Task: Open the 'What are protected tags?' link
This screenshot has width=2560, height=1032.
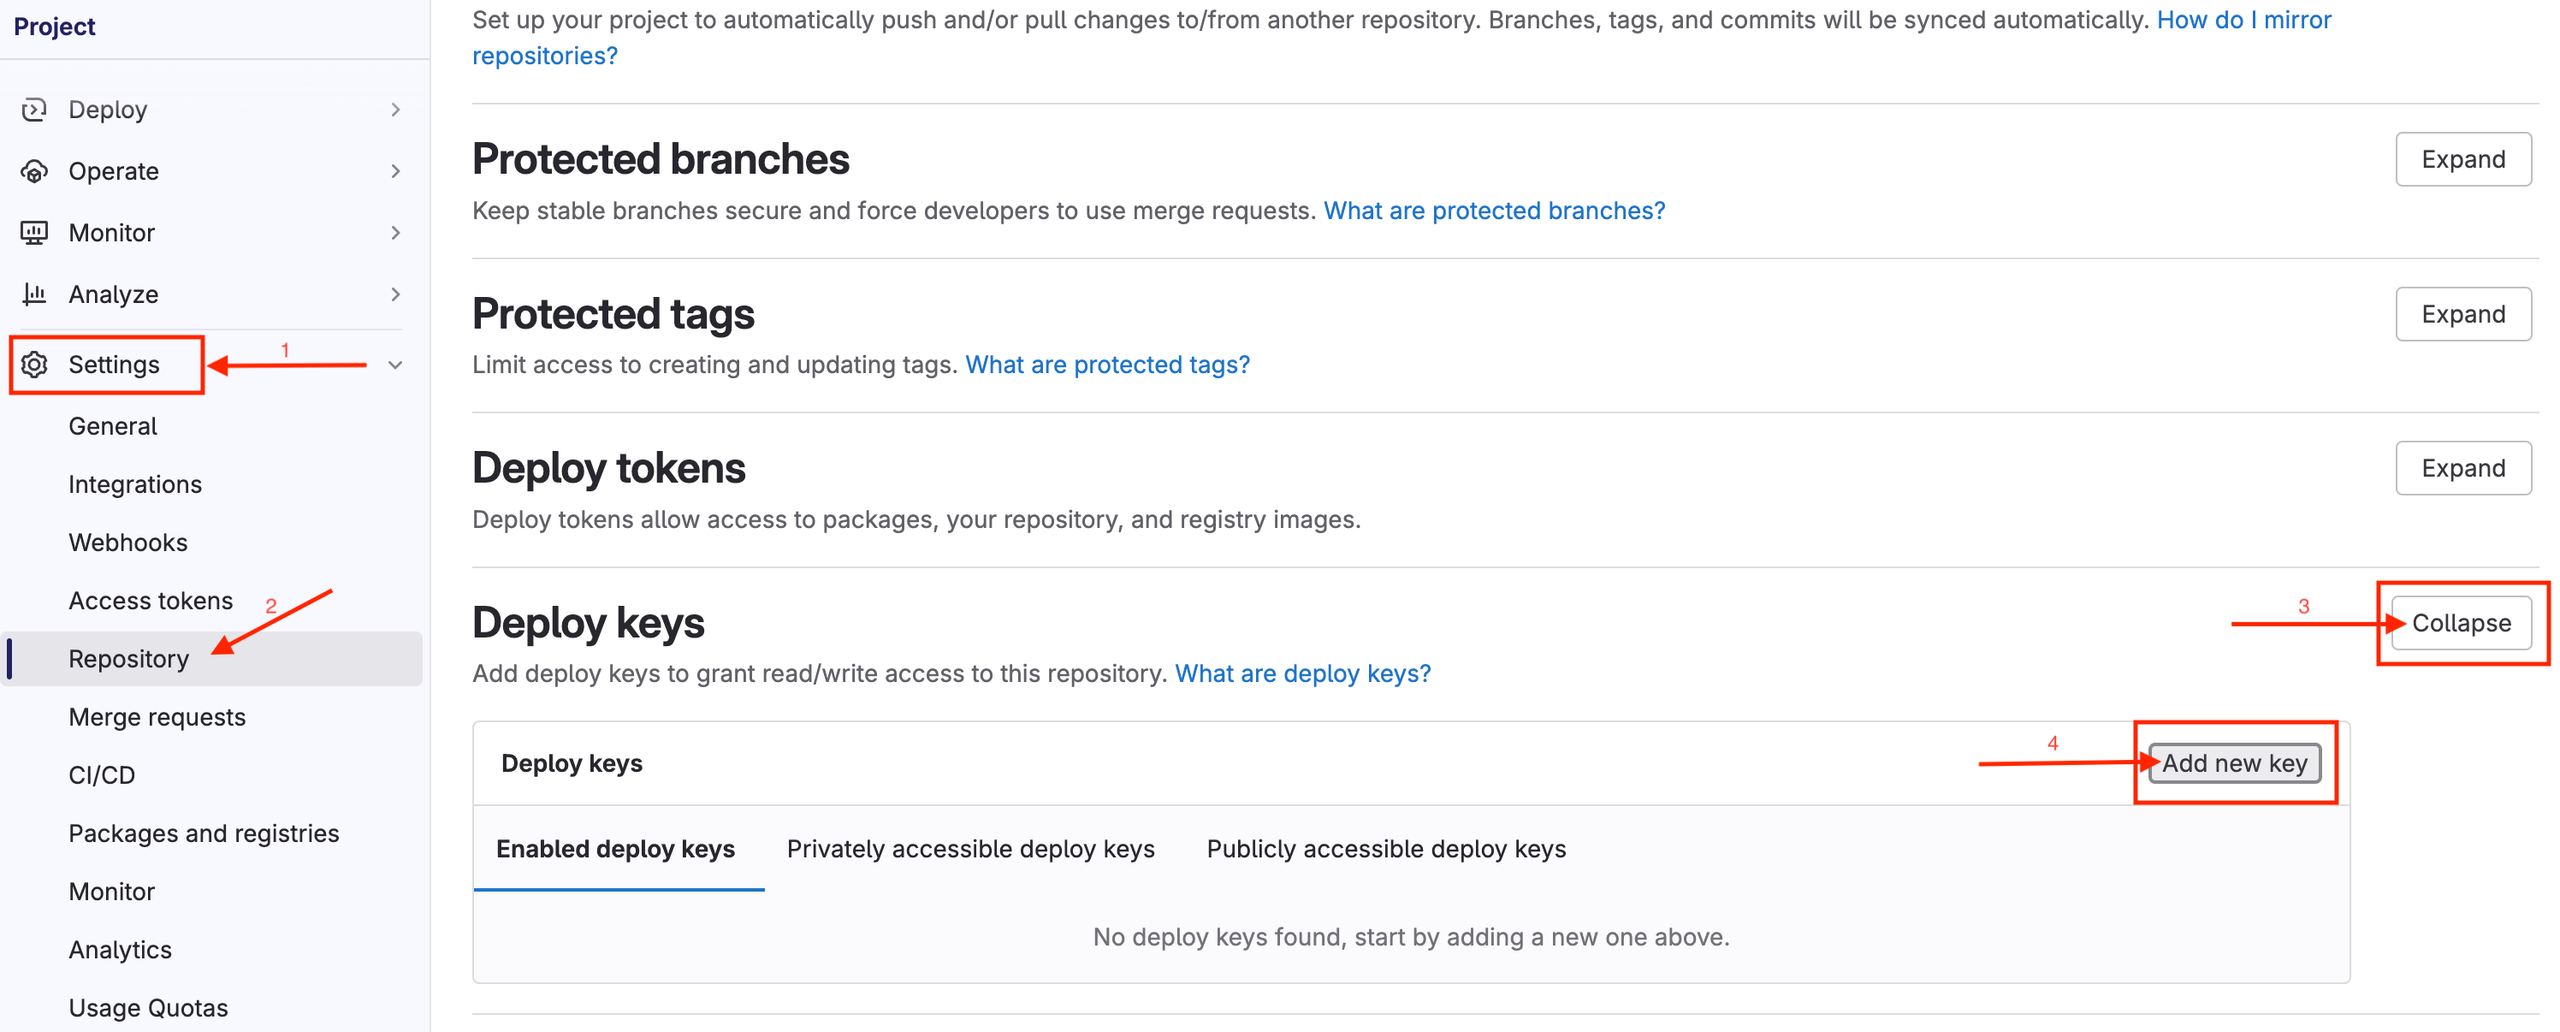Action: coord(1107,364)
